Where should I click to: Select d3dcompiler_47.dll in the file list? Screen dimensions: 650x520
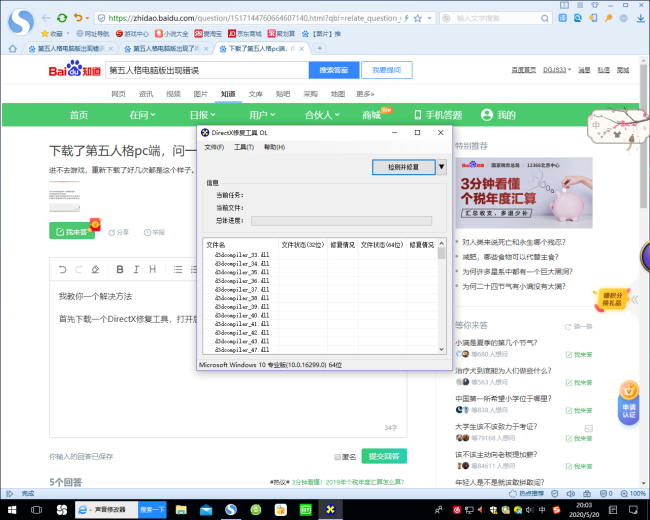(242, 350)
